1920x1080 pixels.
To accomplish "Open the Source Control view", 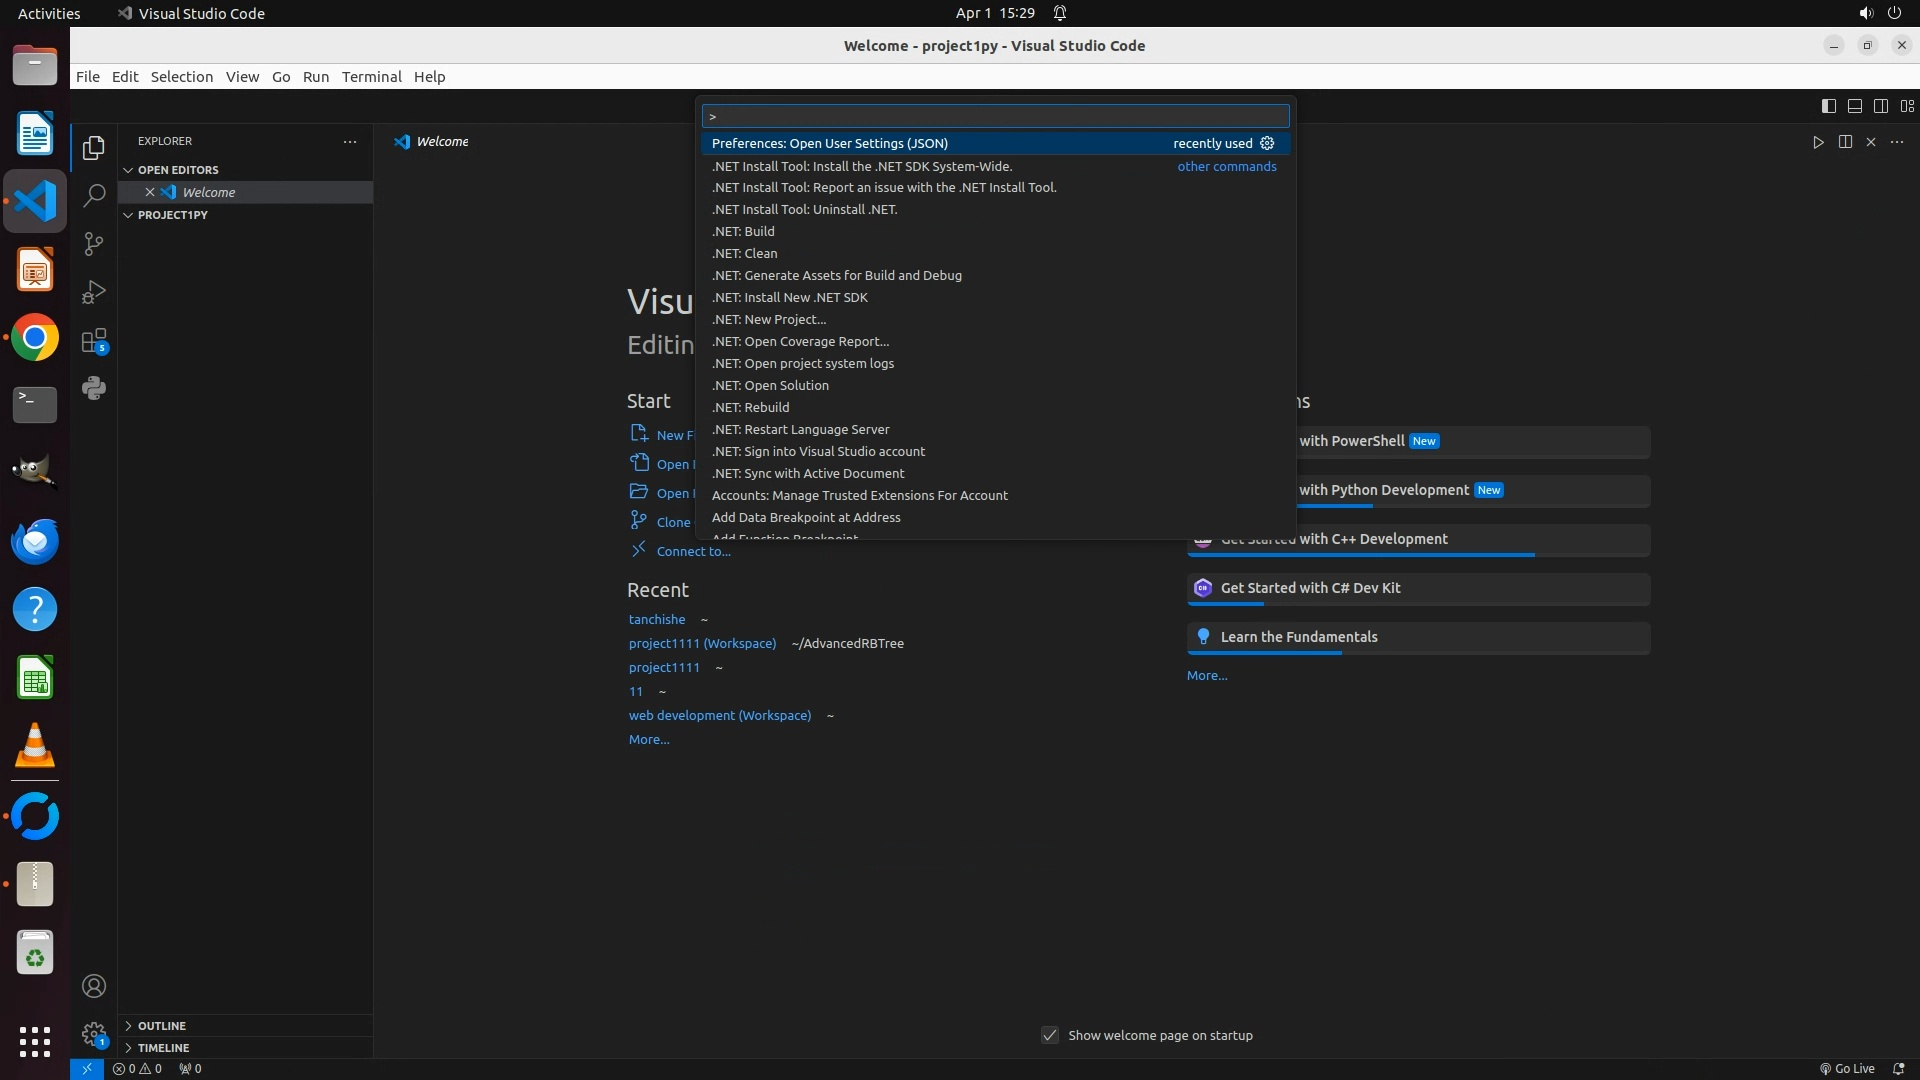I will point(94,244).
